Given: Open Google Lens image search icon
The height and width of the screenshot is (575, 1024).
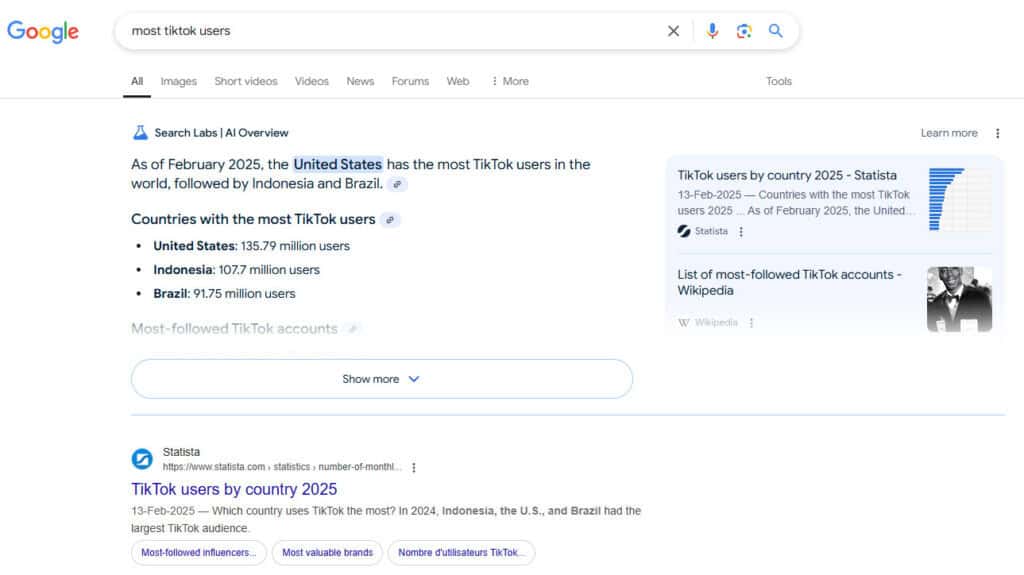Looking at the screenshot, I should click(744, 31).
